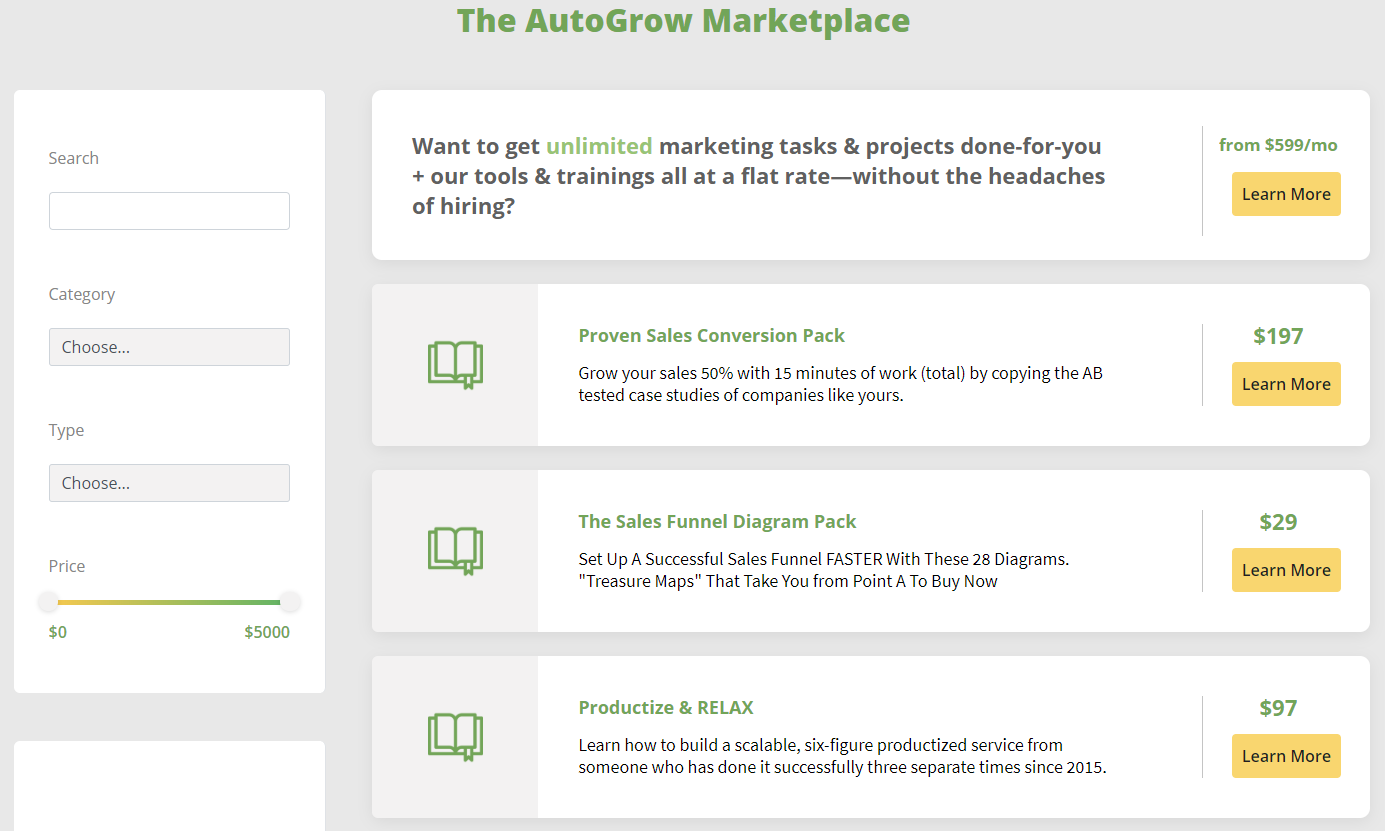
Task: Click the from $599/mo price text
Action: (1278, 145)
